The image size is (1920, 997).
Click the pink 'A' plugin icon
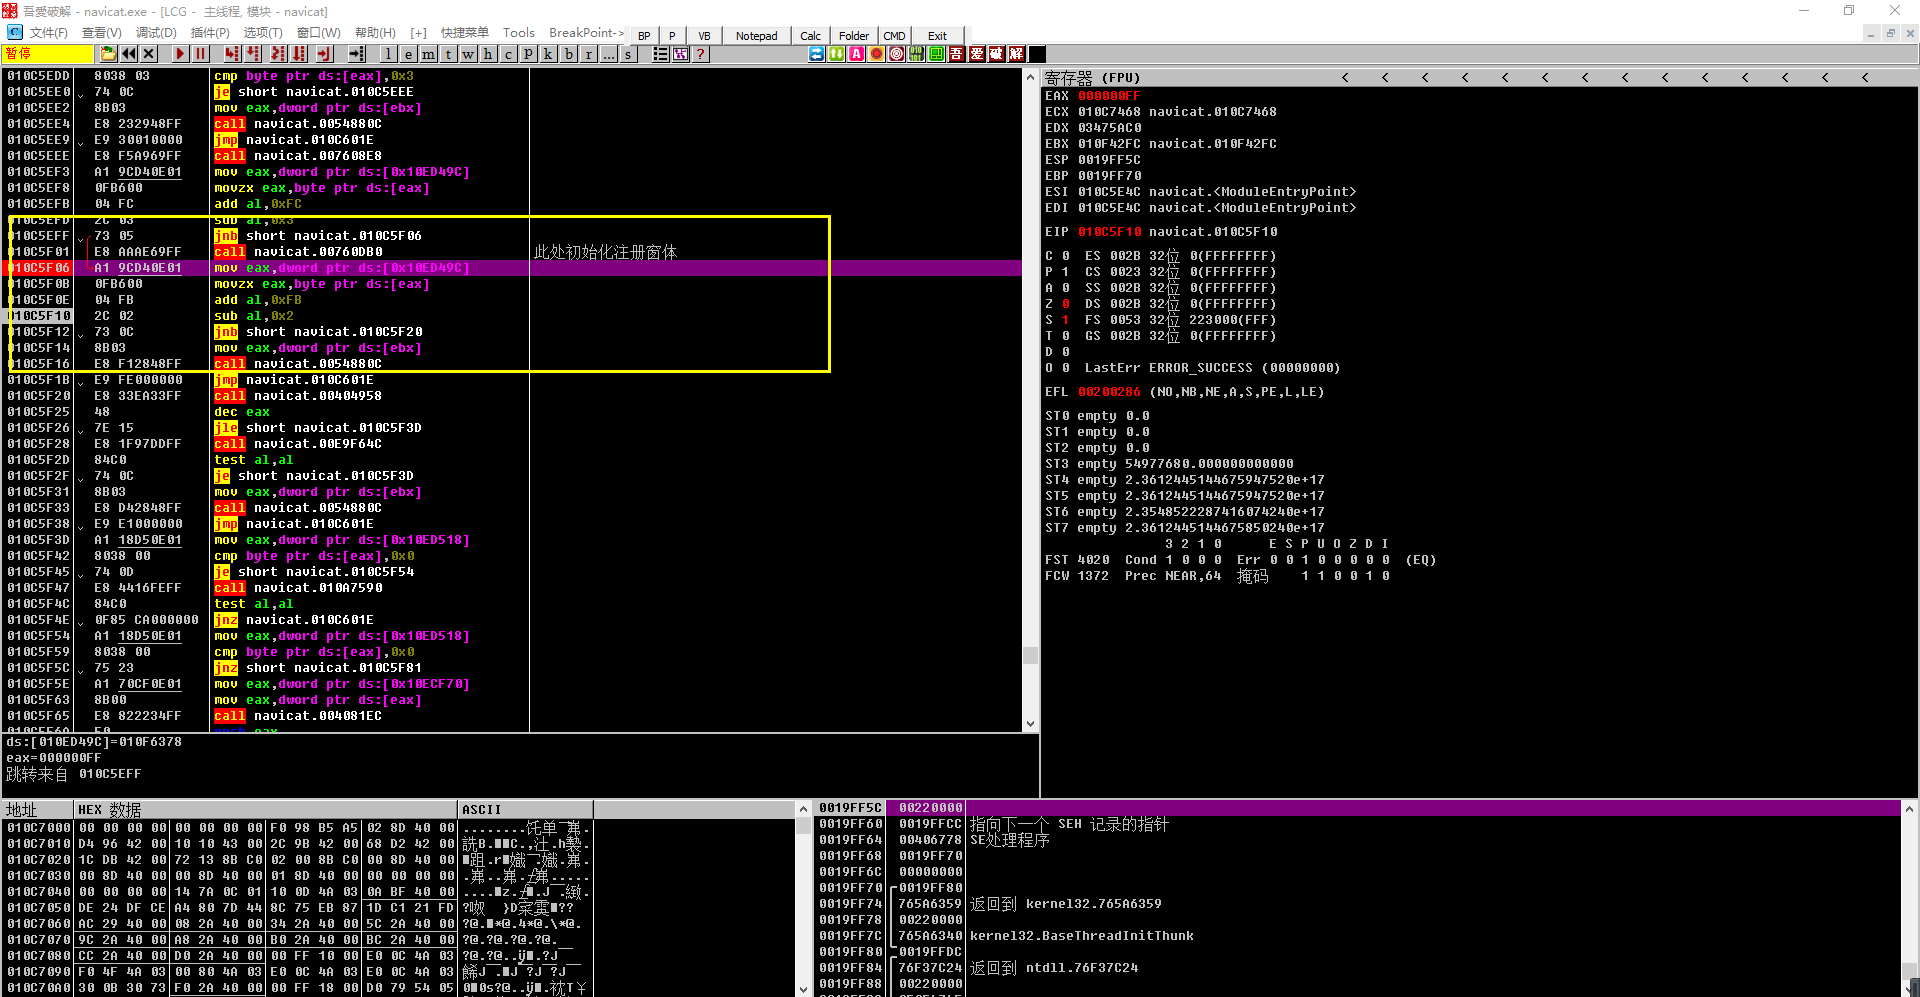(x=857, y=54)
